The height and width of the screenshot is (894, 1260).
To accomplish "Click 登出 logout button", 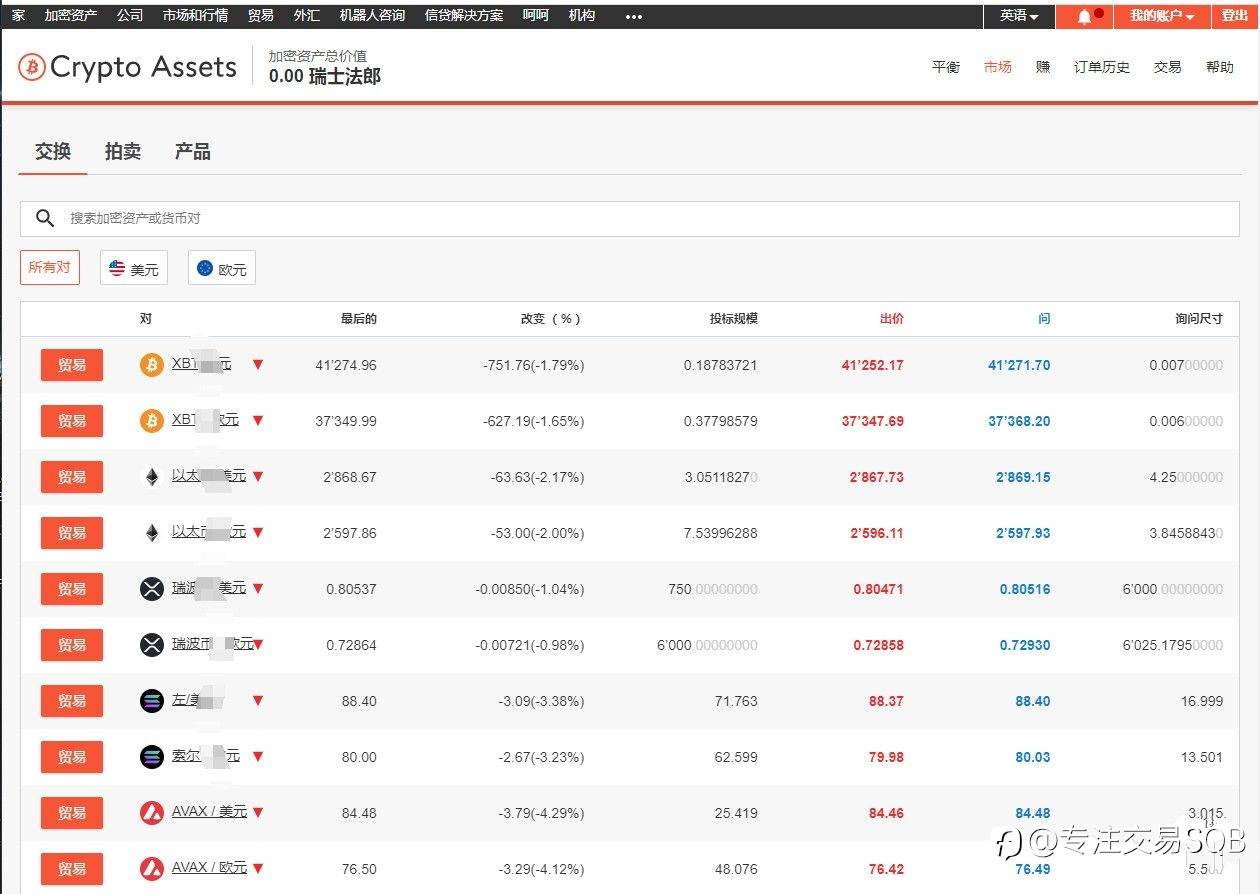I will pos(1235,16).
